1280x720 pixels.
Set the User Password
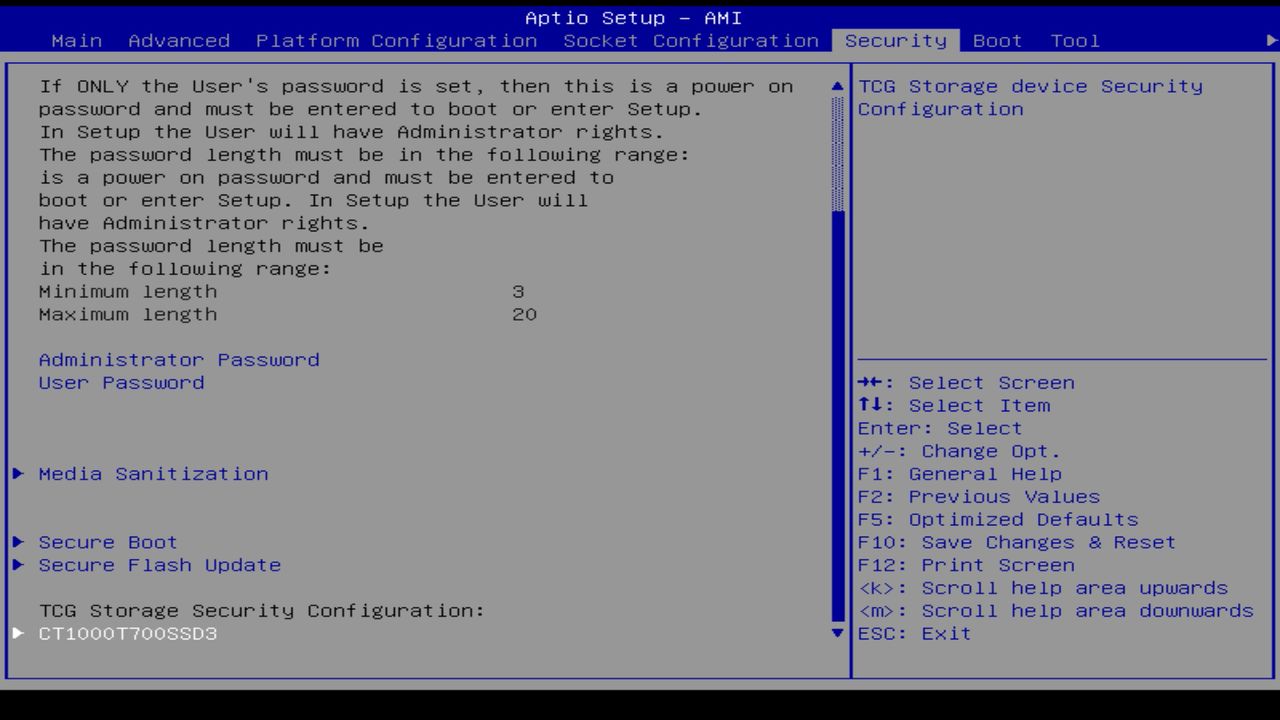[120, 382]
